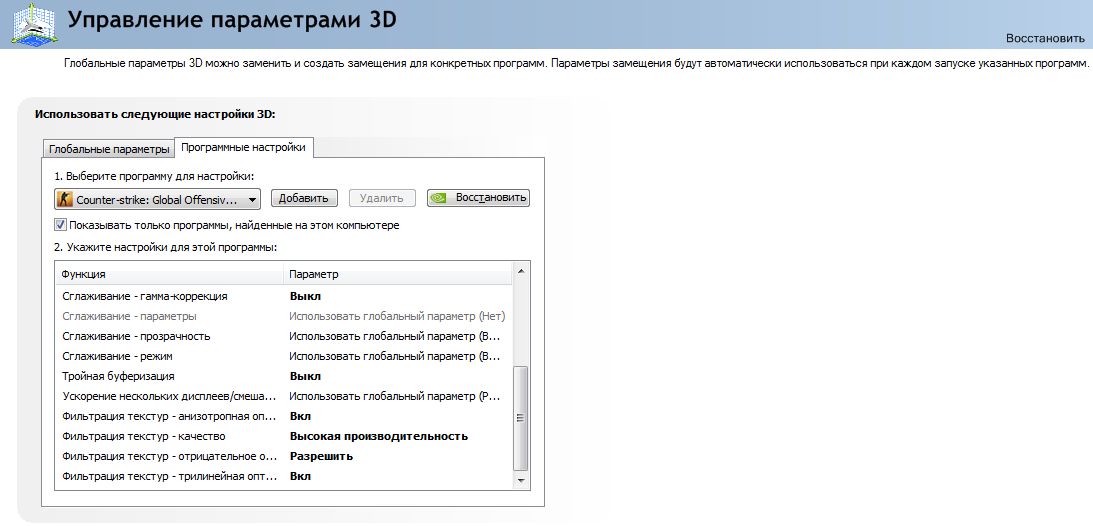
Task: Select the "Программные настройки" tab
Action: coord(243,147)
